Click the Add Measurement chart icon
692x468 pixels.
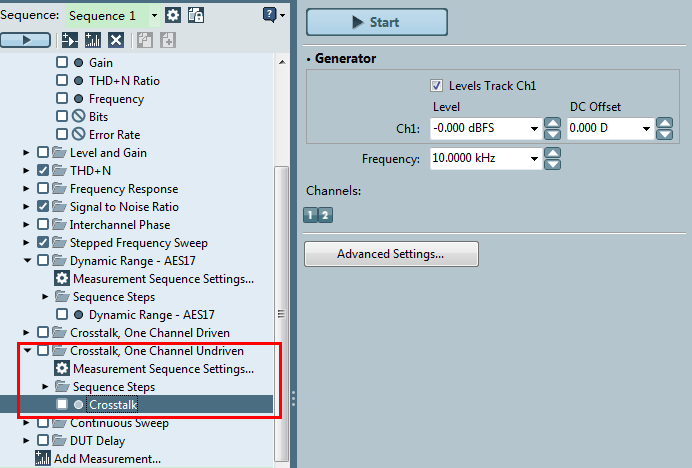click(x=42, y=458)
